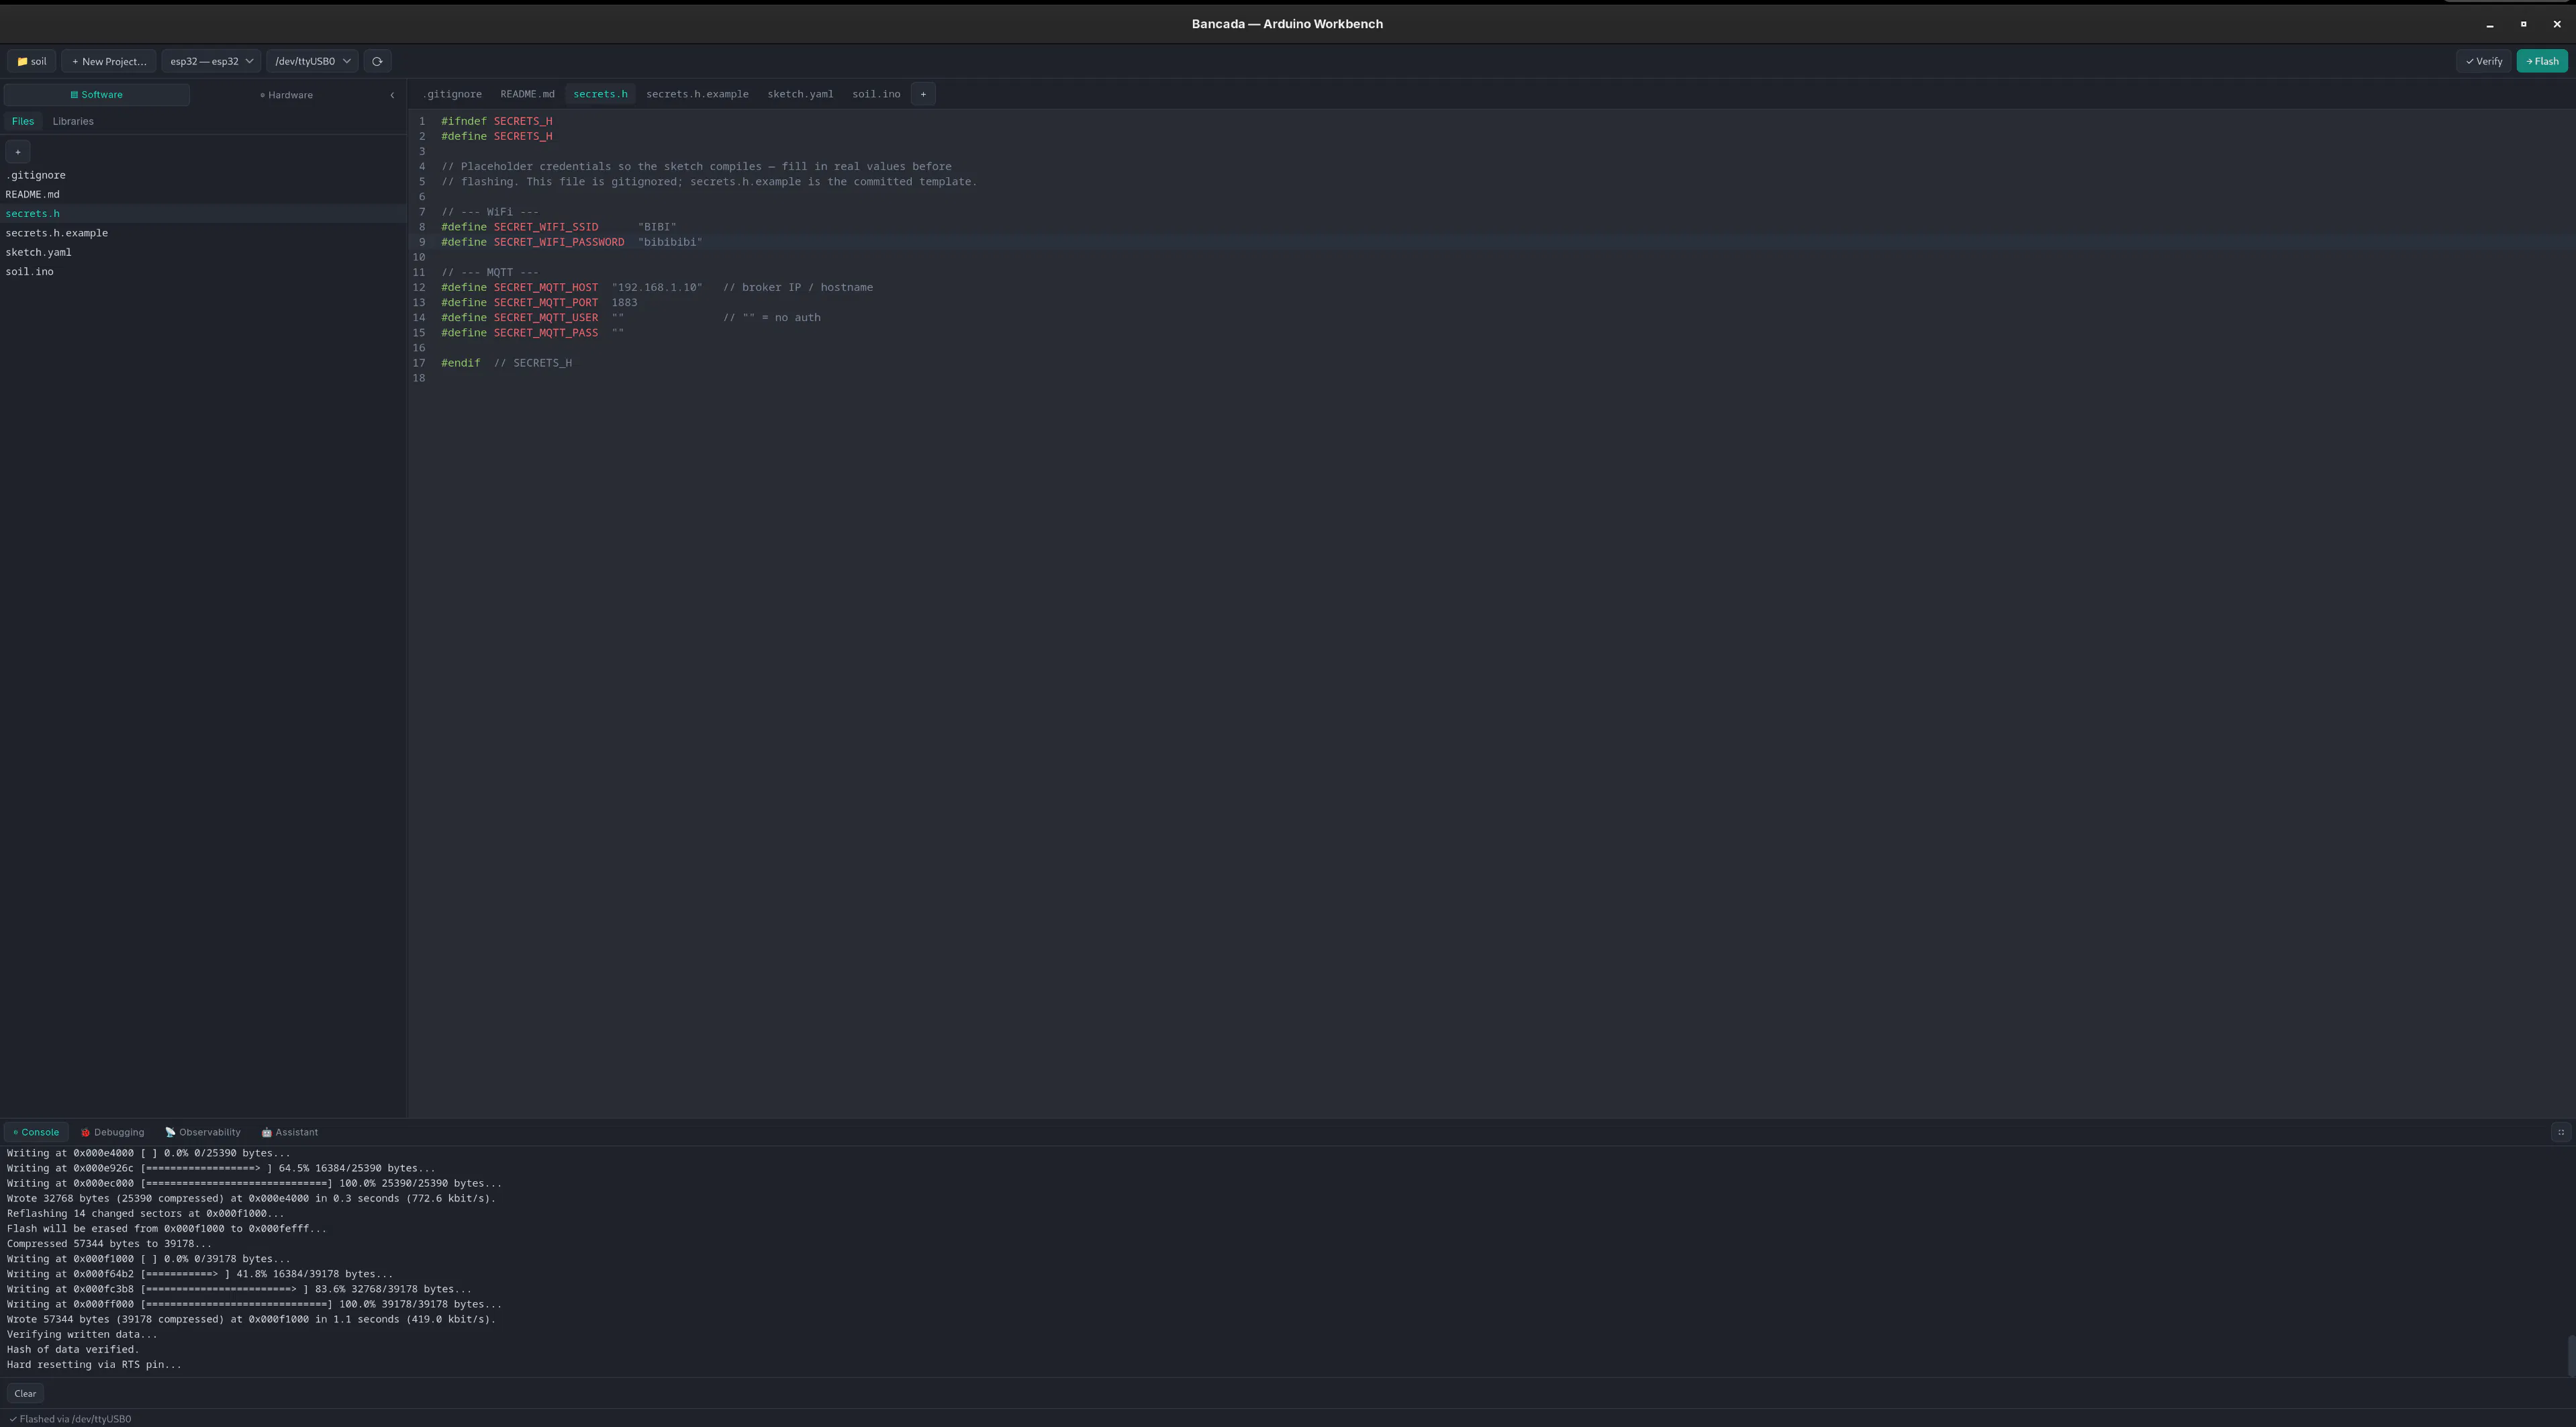Maximize the Bancada window
Screen dimensions: 2576x1427
[x=2523, y=24]
